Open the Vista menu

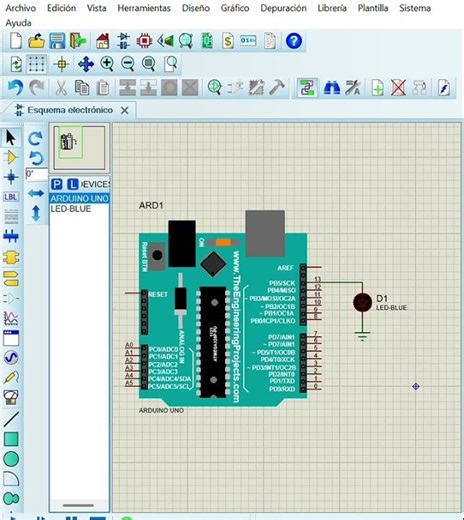point(97,8)
